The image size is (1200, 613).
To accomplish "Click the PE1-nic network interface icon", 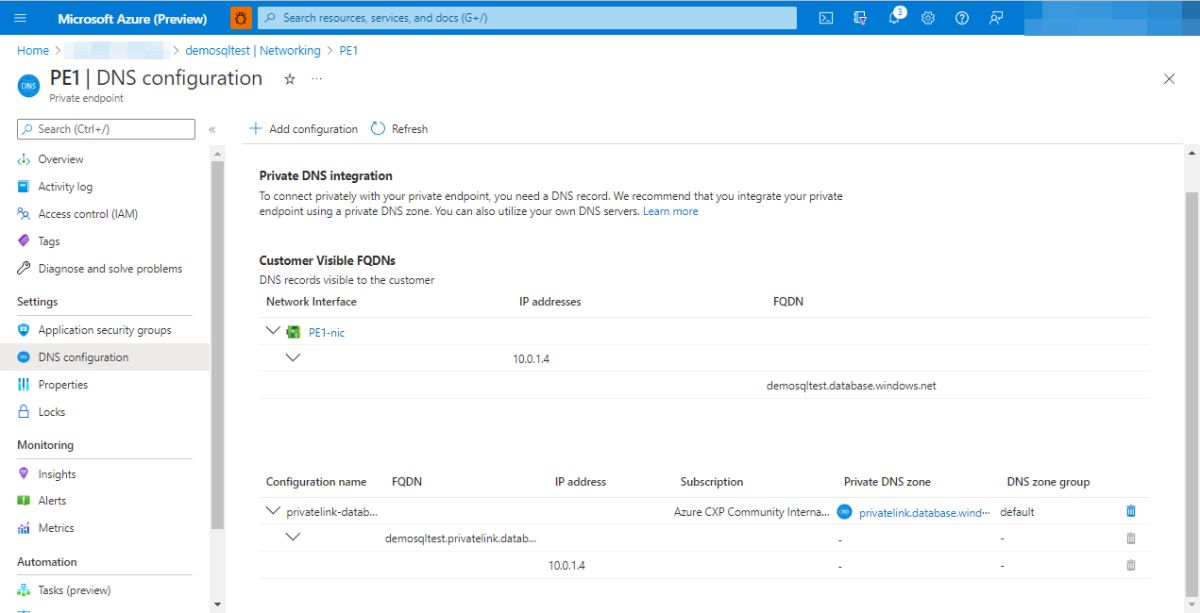I will (294, 332).
